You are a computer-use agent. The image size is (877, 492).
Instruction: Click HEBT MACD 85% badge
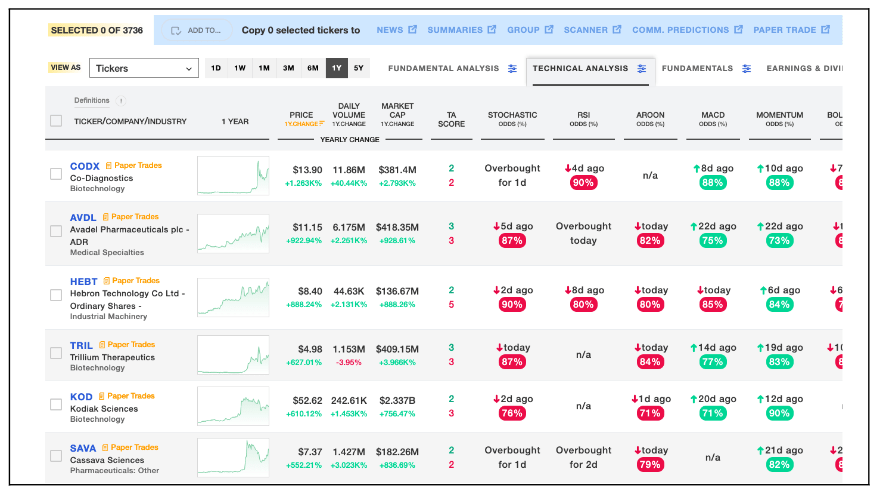[x=713, y=305]
